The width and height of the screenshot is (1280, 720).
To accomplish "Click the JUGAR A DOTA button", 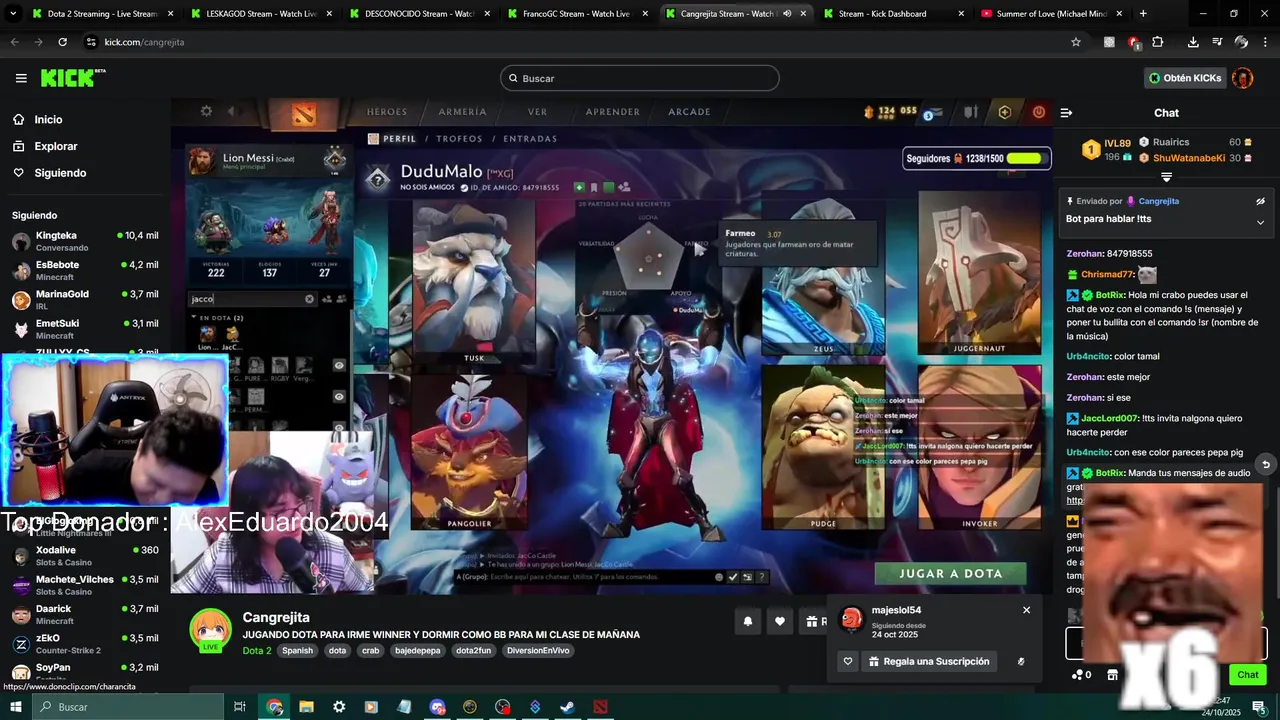I will pyautogui.click(x=951, y=573).
